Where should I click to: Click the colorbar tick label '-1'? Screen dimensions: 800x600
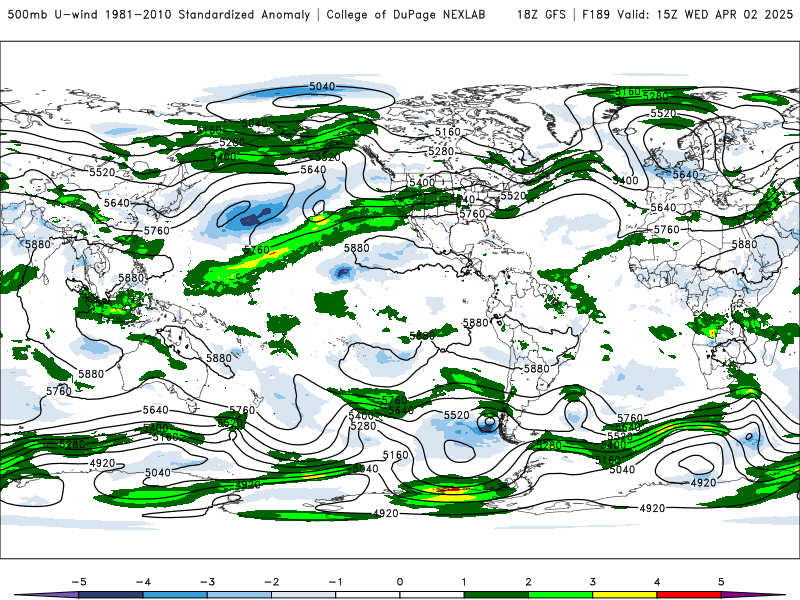tap(335, 582)
